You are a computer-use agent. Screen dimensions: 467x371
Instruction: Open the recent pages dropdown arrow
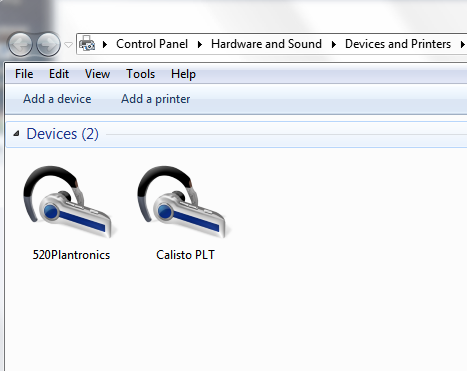coord(68,44)
